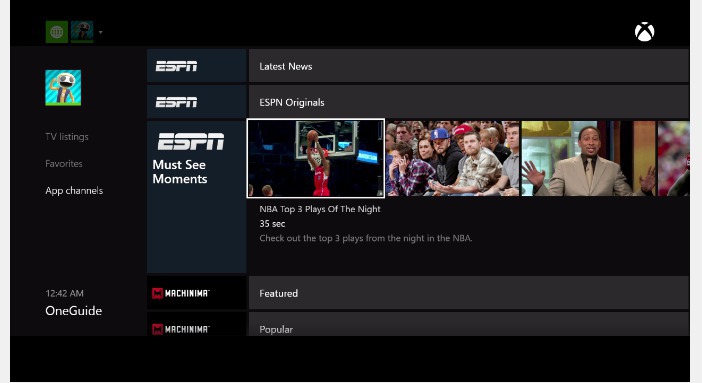Viewport: 702px width, 383px height.
Task: Expand the profile dropdown arrow
Action: click(100, 32)
